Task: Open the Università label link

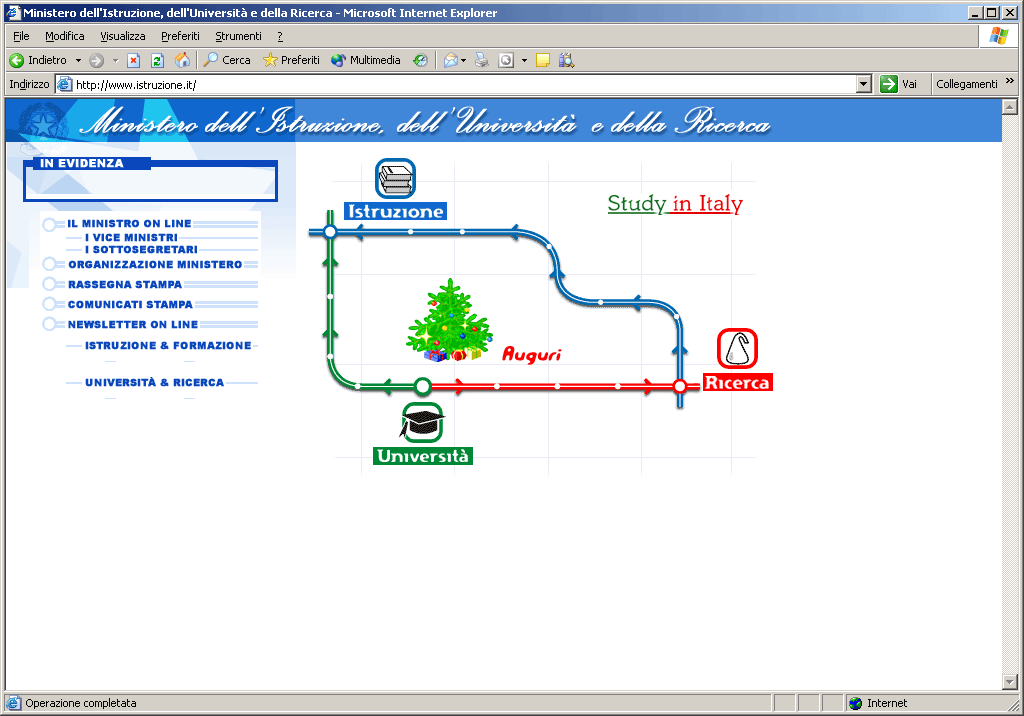Action: [423, 455]
